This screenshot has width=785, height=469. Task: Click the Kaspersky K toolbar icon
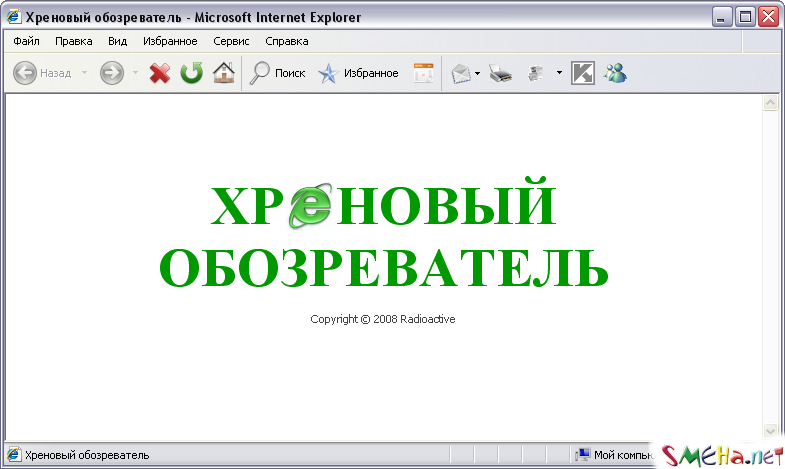pyautogui.click(x=583, y=73)
